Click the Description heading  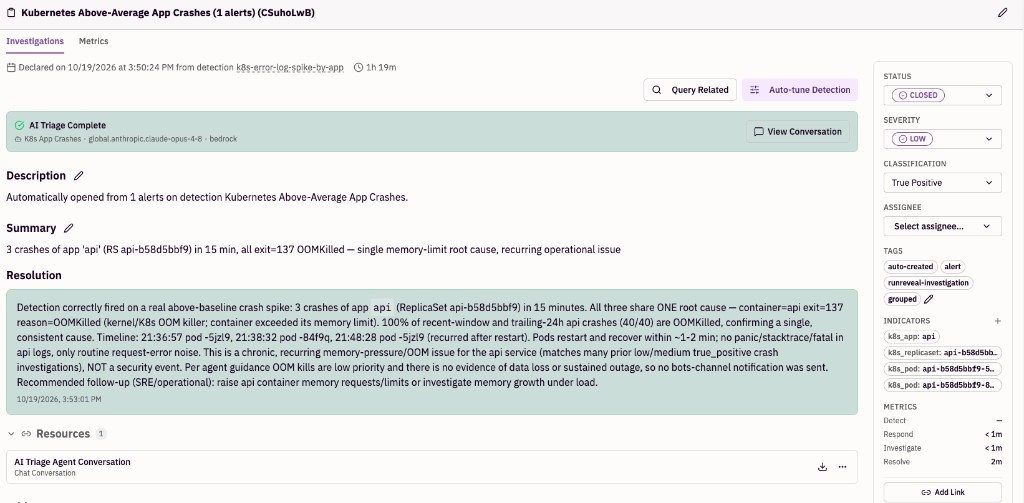[x=36, y=176]
